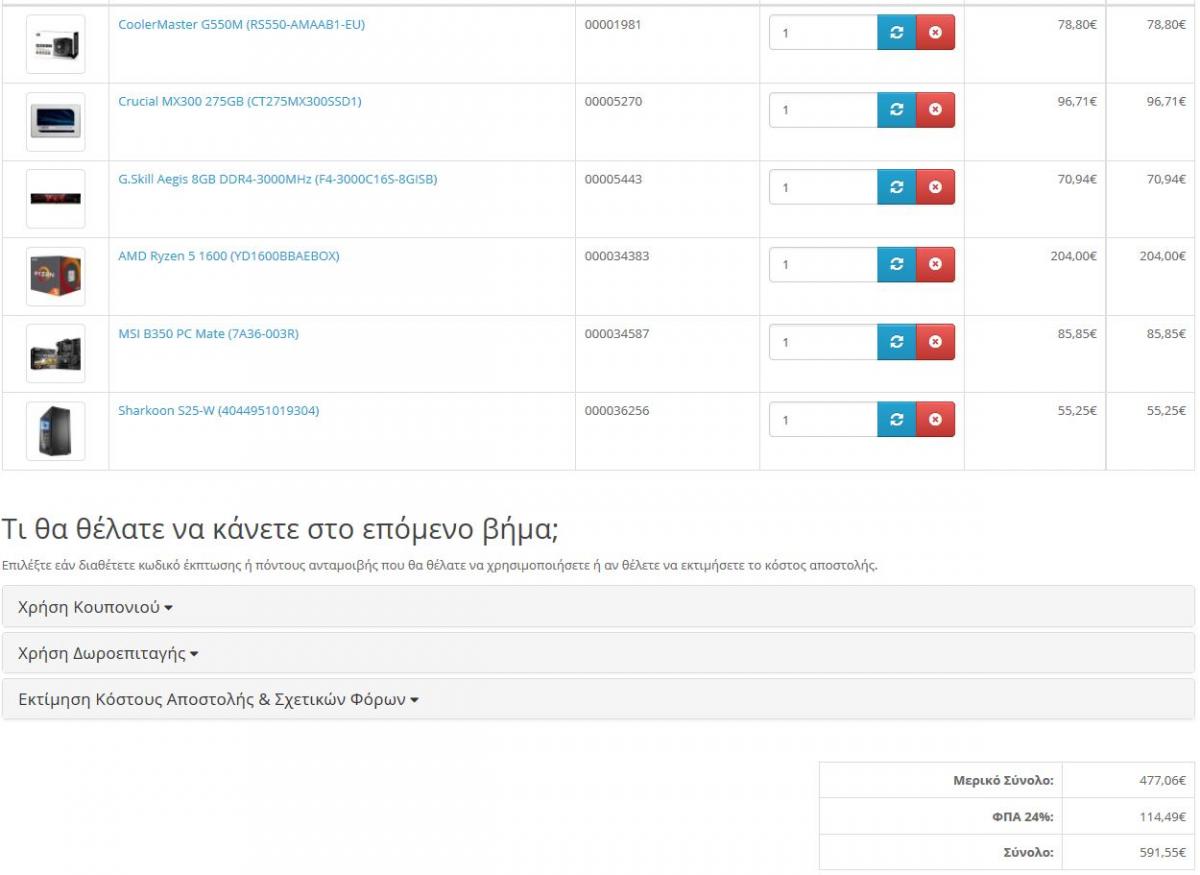Open AMD Ryzen 5 1600 thumbnail image
The height and width of the screenshot is (875, 1200).
(56, 276)
